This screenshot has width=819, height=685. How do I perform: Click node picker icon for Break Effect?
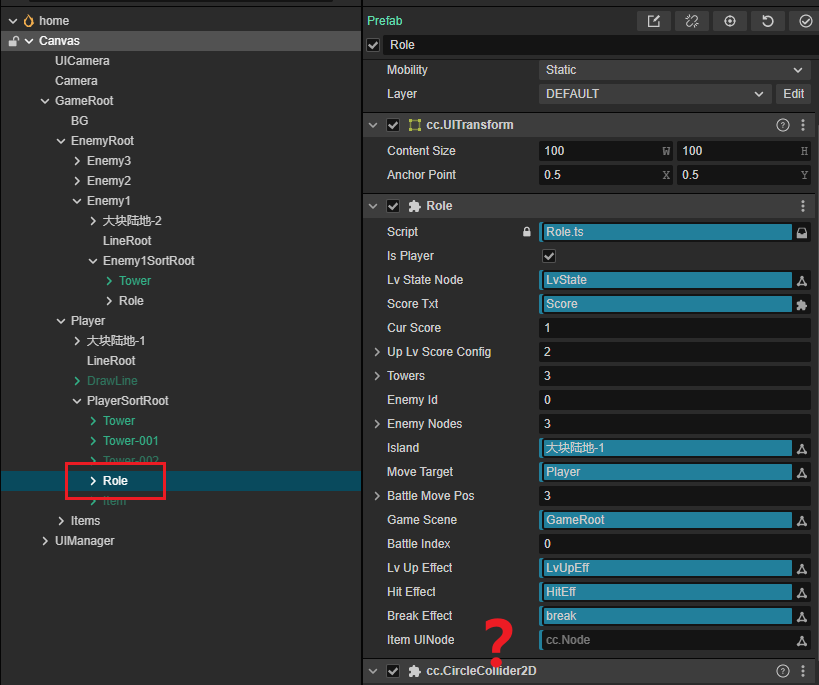(x=802, y=617)
